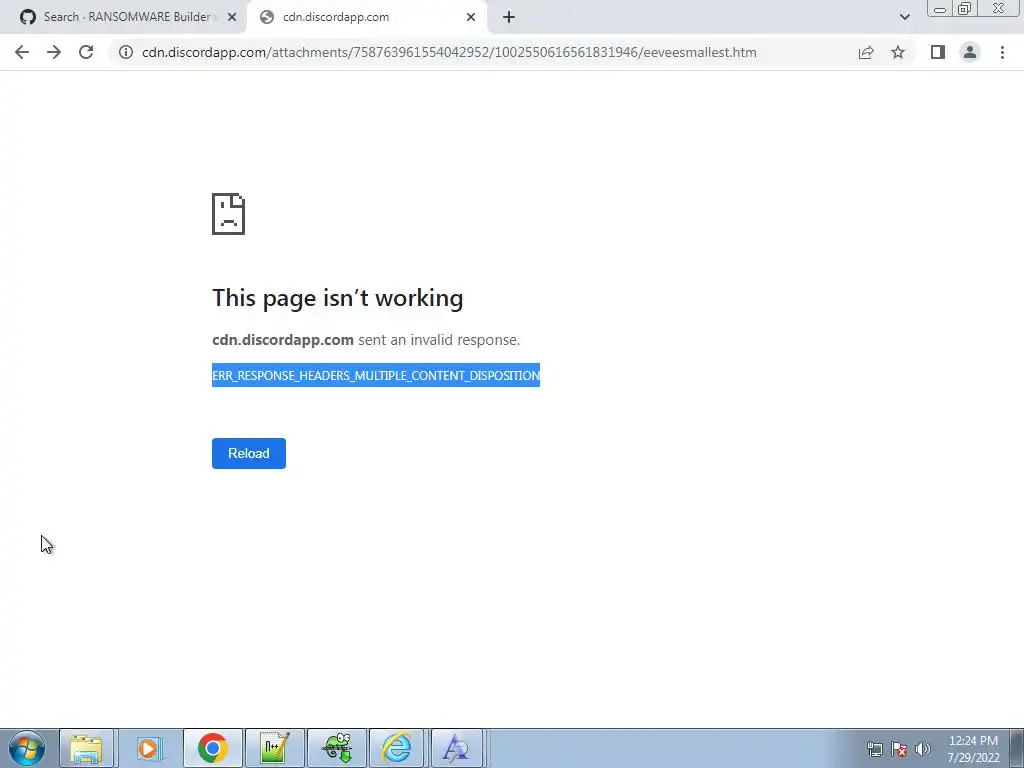This screenshot has width=1024, height=768.
Task: Open Notepad++ from the taskbar
Action: pos(274,748)
